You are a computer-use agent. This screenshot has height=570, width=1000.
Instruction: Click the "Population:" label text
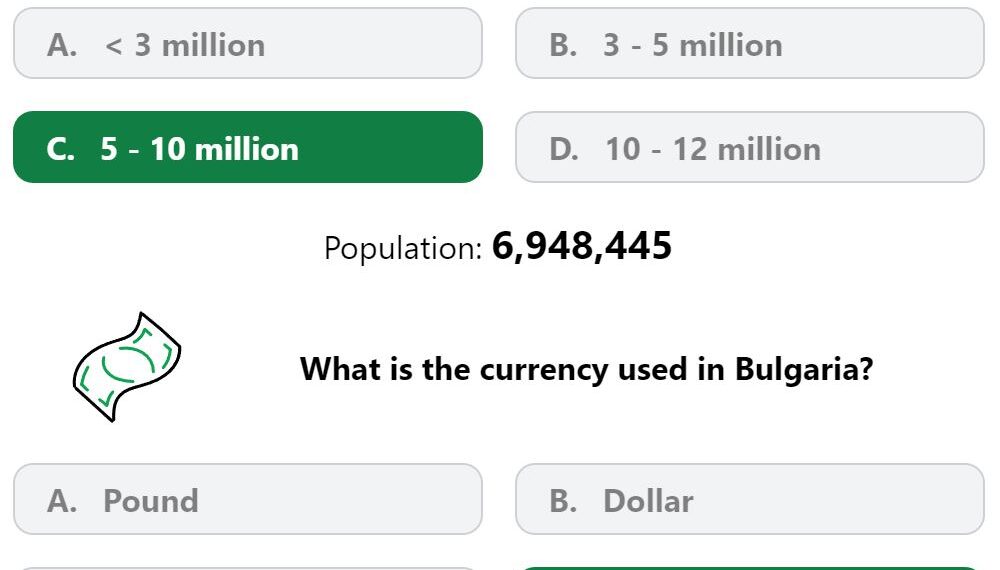click(x=403, y=248)
